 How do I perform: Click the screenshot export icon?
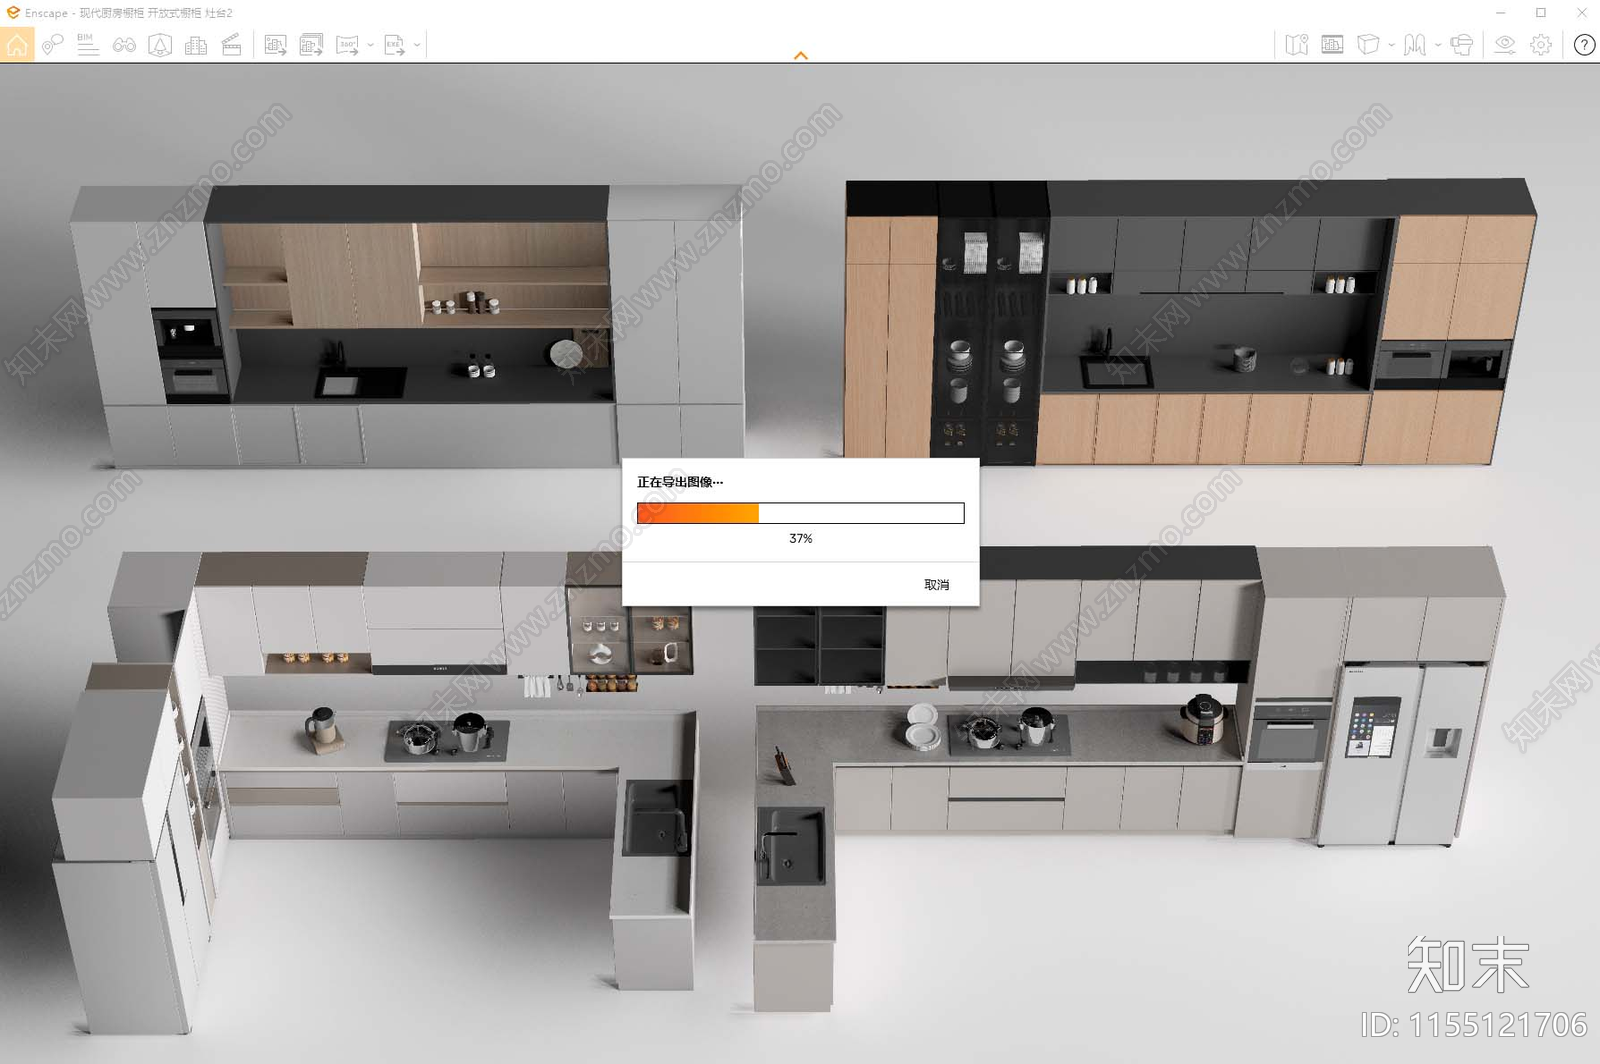coord(275,45)
